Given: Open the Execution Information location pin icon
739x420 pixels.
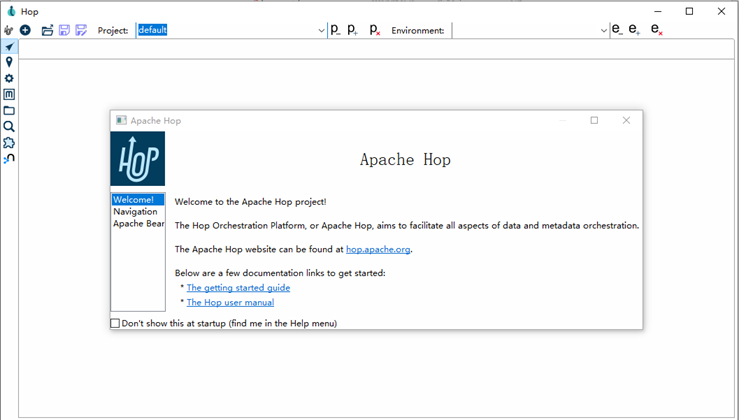Looking at the screenshot, I should tap(9, 62).
